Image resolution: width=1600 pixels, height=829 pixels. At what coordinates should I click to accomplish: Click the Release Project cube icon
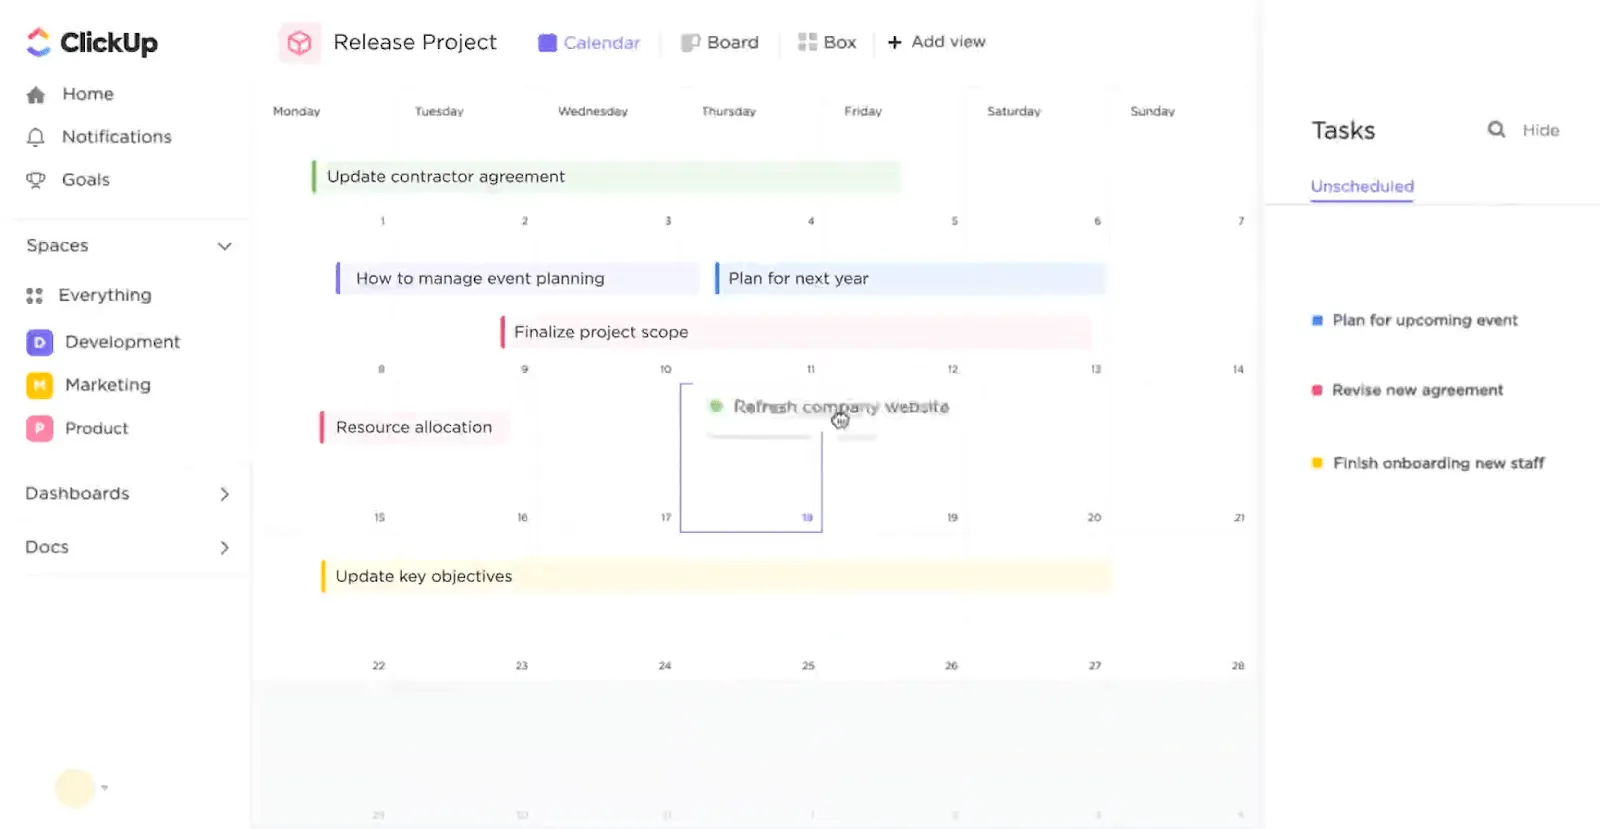click(x=299, y=43)
